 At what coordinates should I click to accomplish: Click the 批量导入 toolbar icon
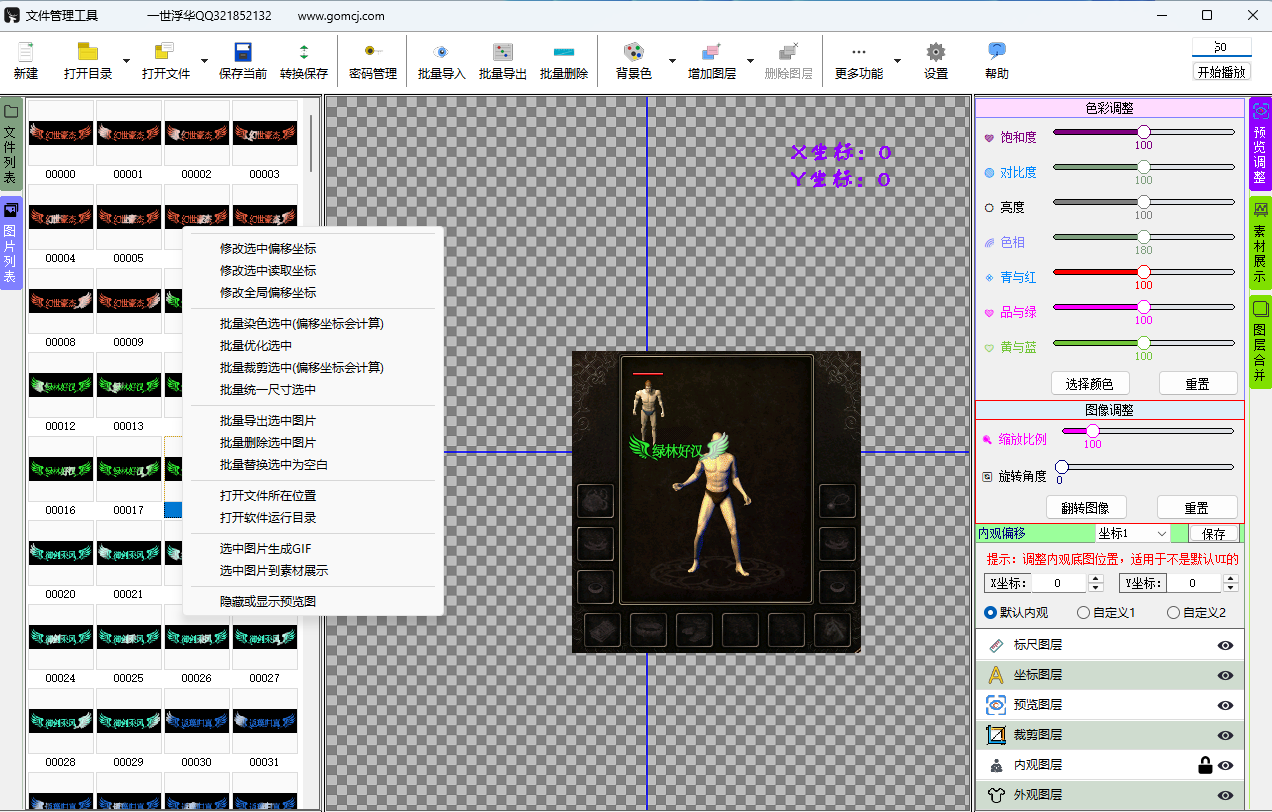pyautogui.click(x=441, y=52)
